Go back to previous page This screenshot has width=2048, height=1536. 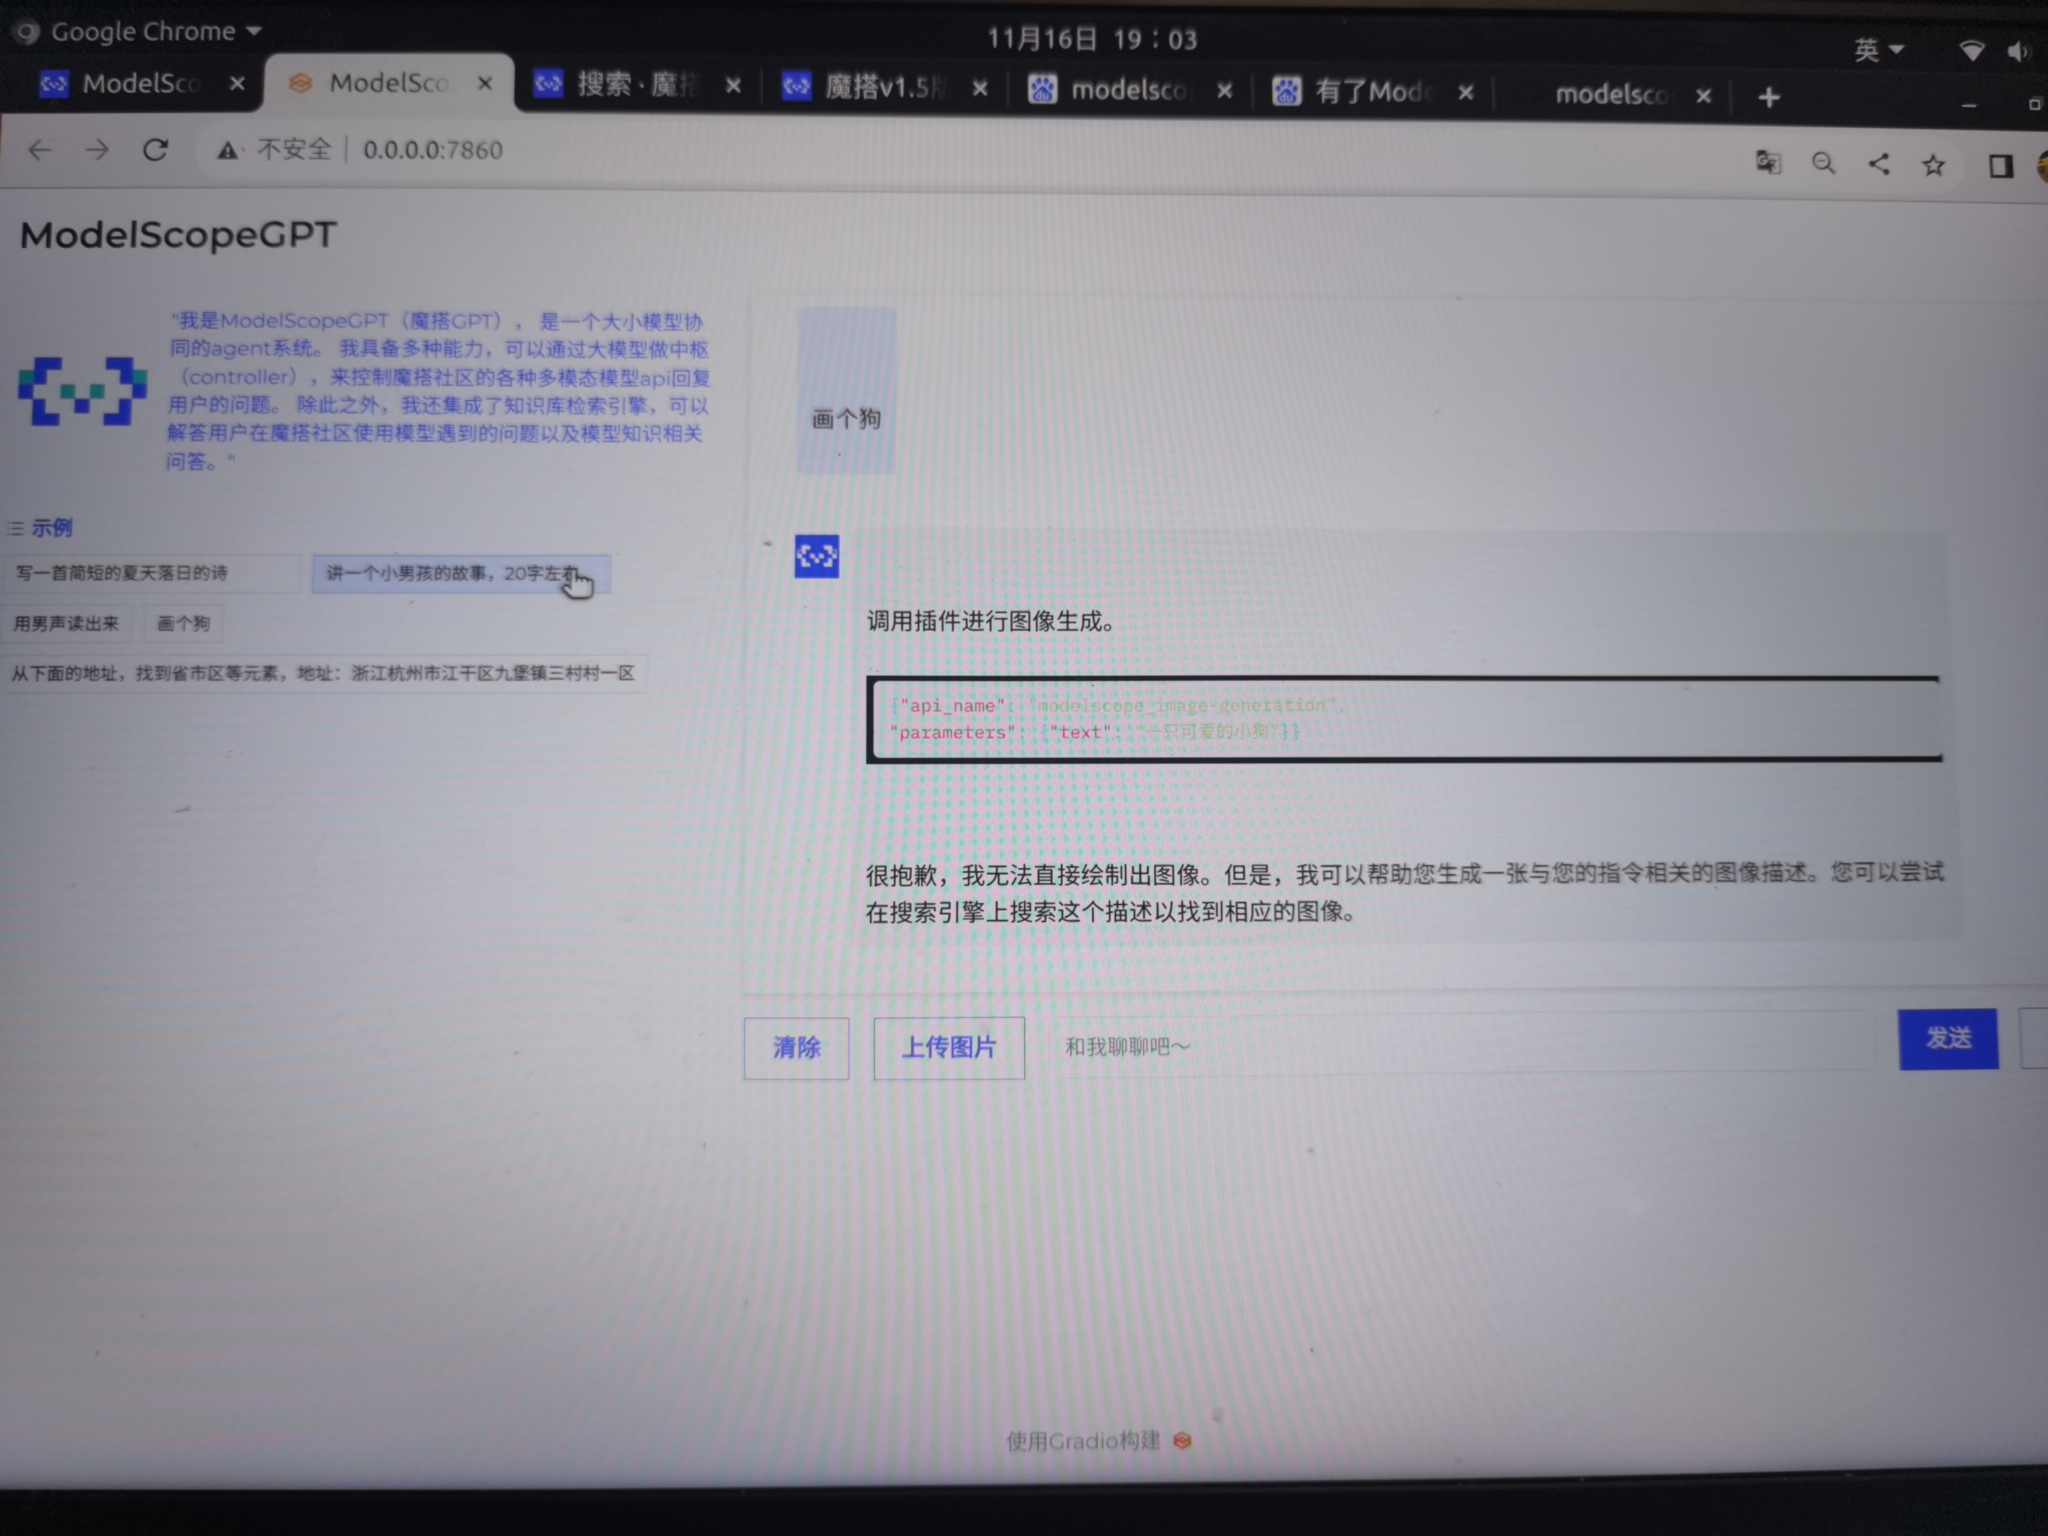pyautogui.click(x=39, y=150)
